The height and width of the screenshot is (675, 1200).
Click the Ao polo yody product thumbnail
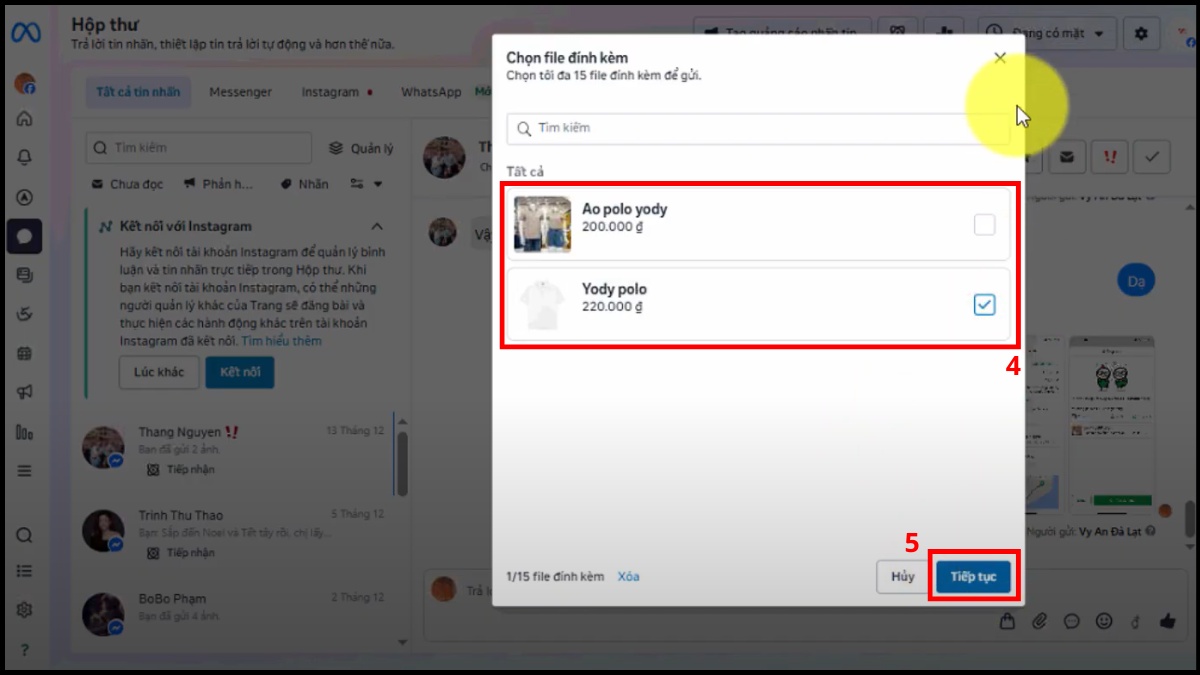[543, 224]
